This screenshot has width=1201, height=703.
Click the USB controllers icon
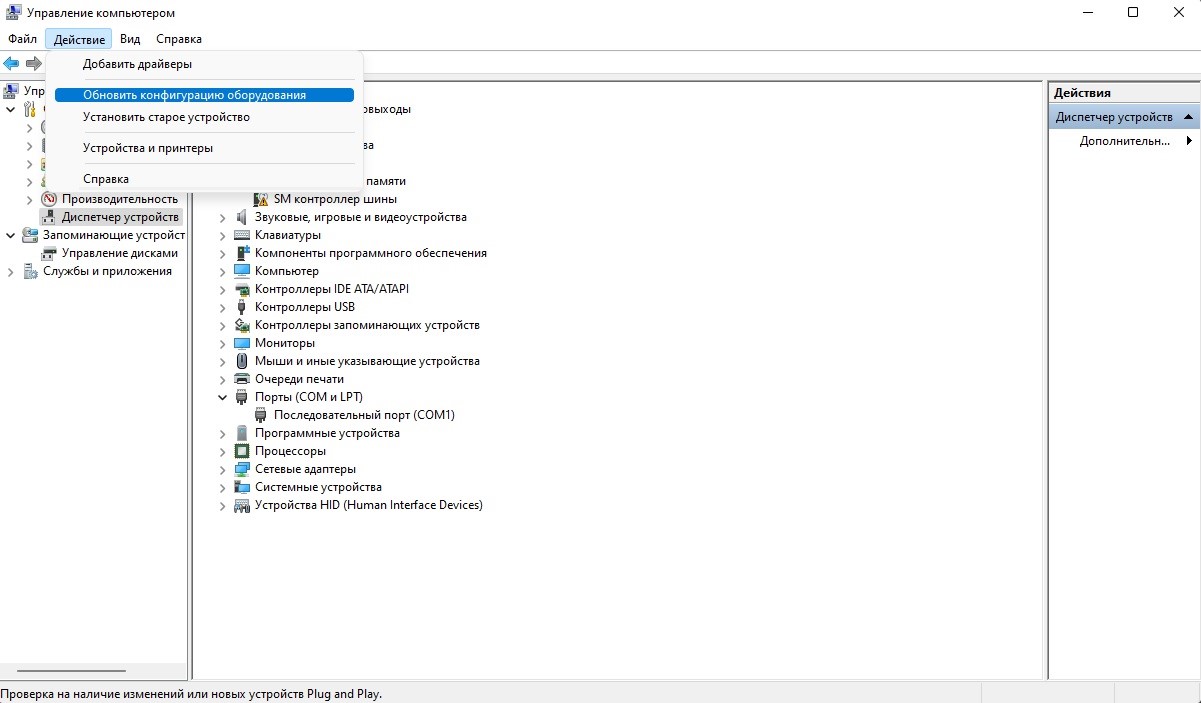pyautogui.click(x=242, y=307)
